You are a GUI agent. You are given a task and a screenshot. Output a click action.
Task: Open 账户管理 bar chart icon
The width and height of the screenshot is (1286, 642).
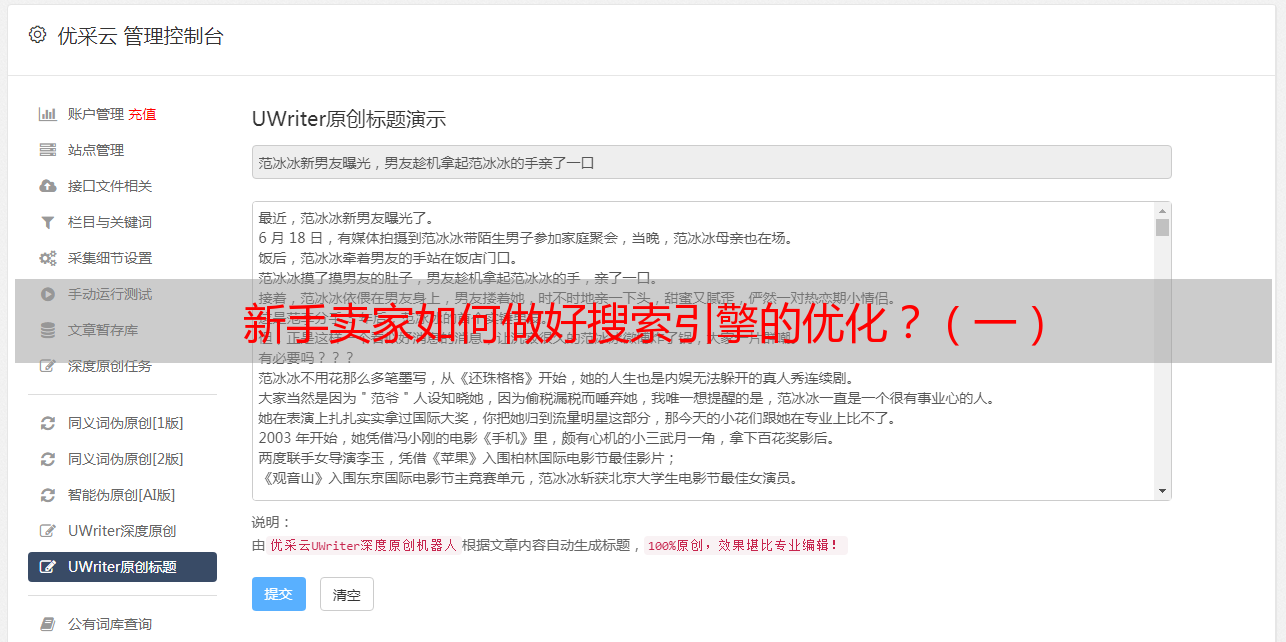pos(47,114)
